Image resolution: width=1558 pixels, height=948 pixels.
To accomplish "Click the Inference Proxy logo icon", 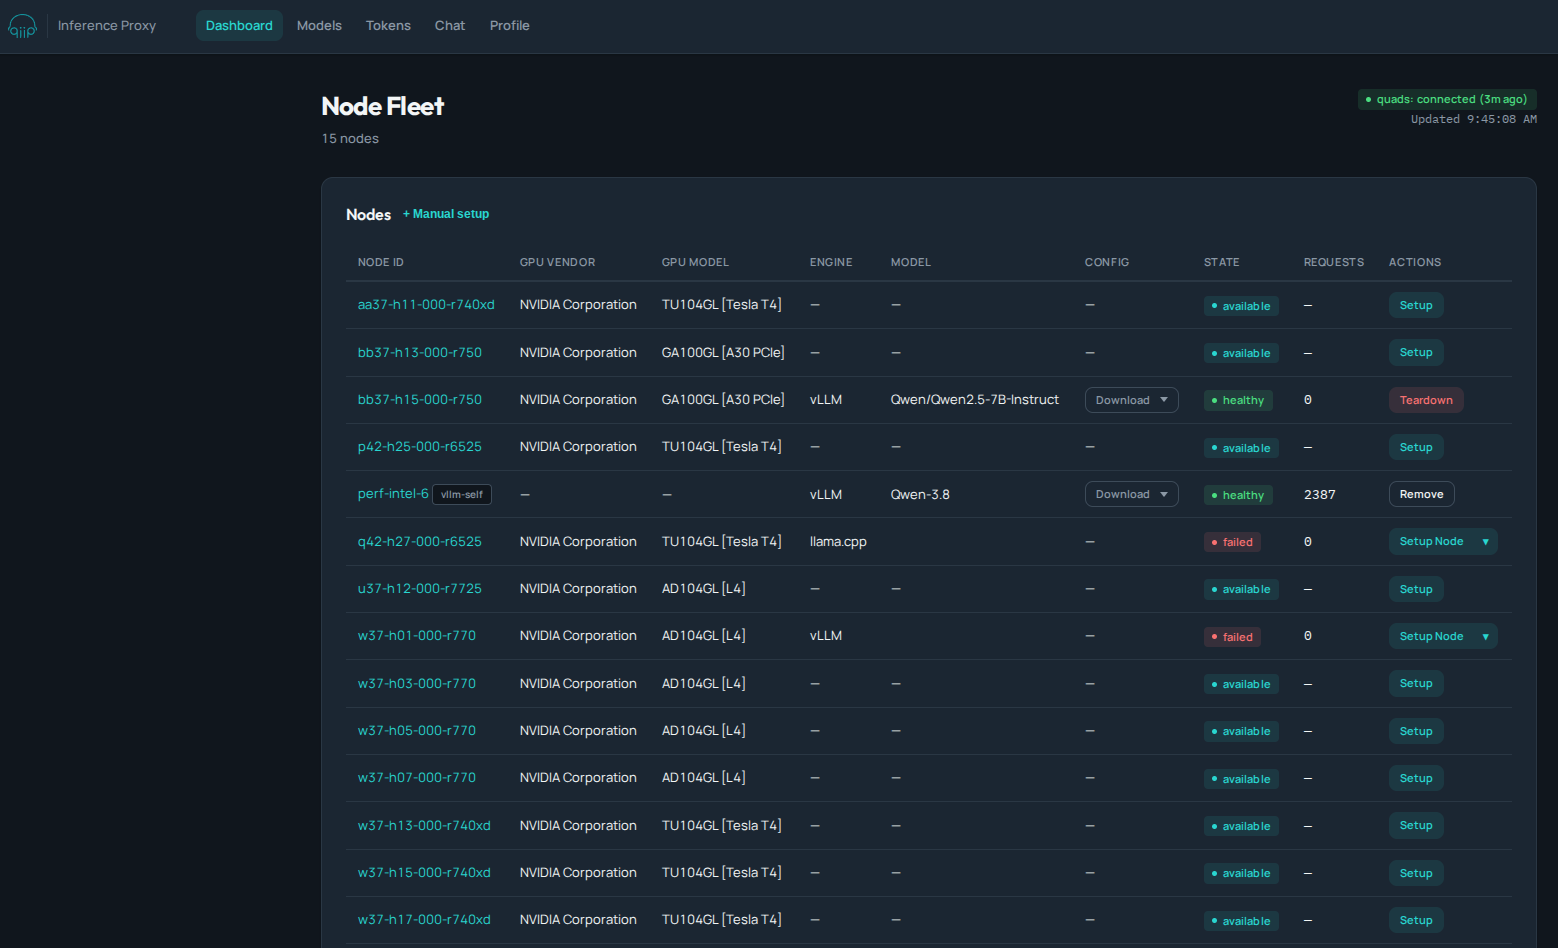I will point(22,26).
